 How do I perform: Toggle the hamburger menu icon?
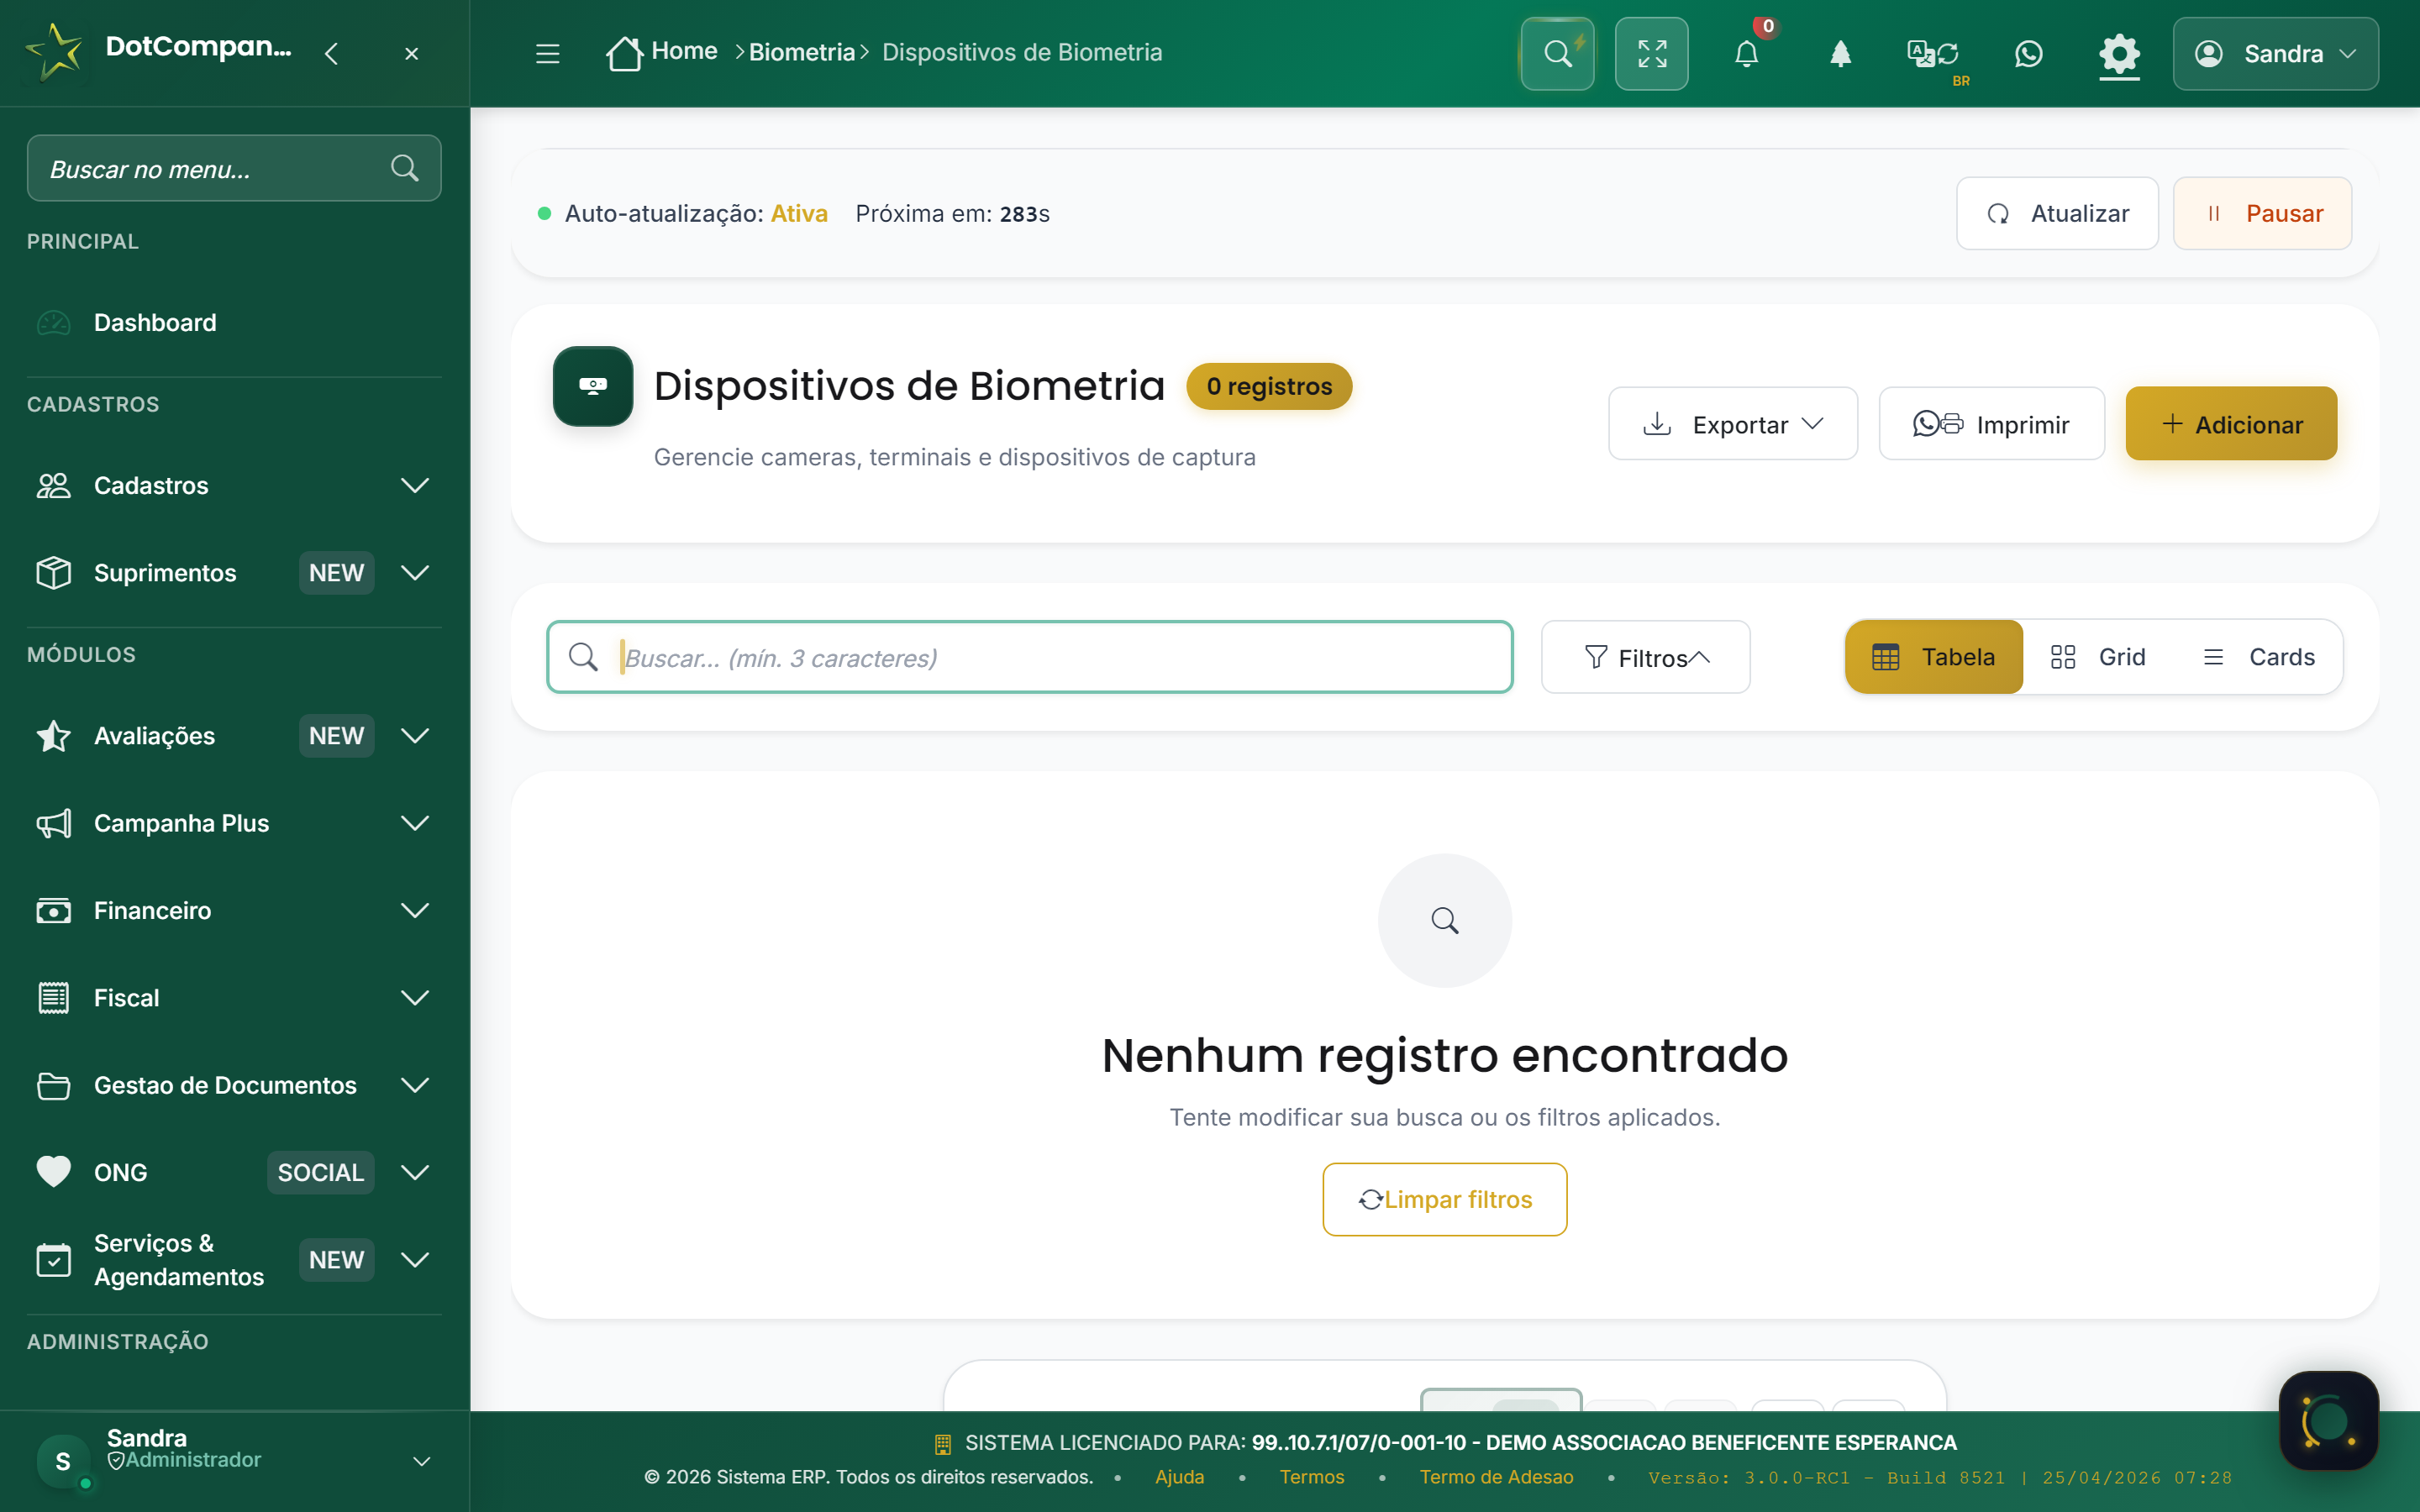point(547,53)
